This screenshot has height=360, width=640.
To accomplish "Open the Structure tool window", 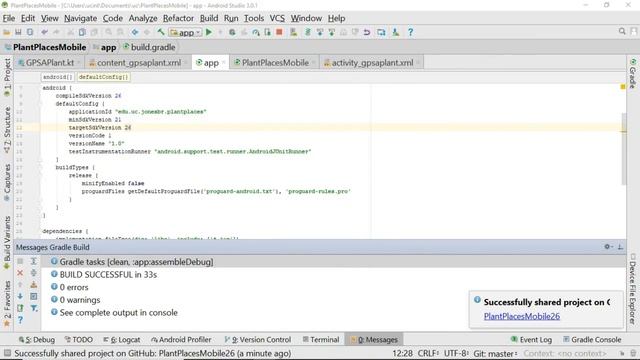I will tap(7, 130).
